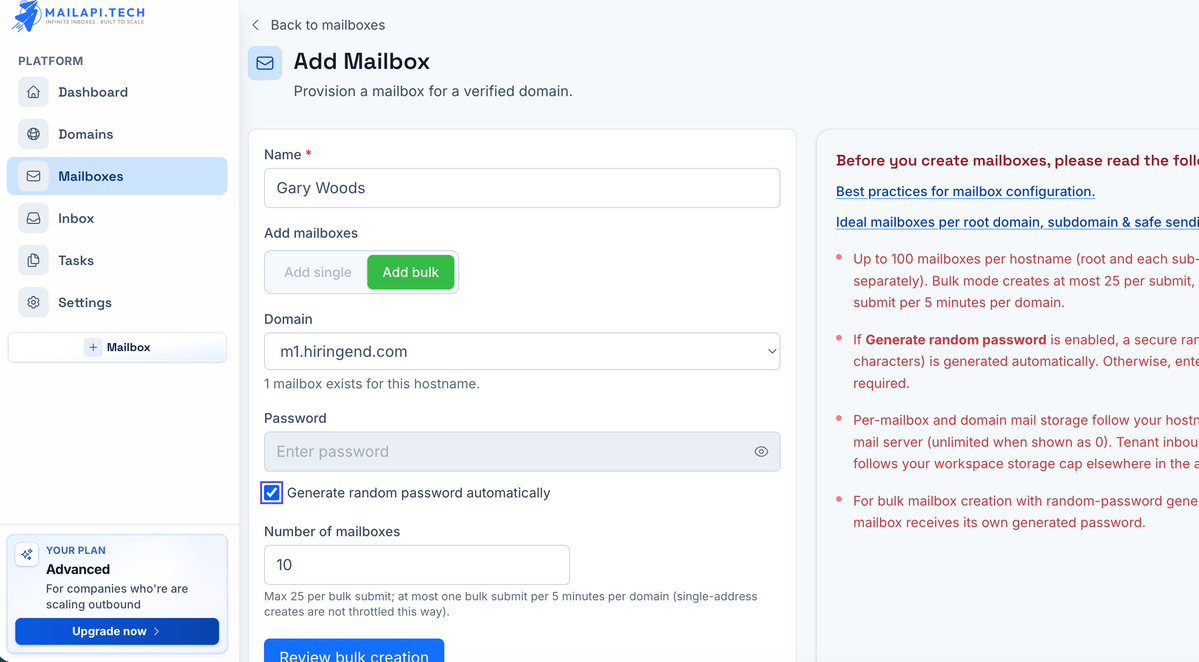Click Review bulk creation button
The width and height of the screenshot is (1199, 662).
point(354,651)
